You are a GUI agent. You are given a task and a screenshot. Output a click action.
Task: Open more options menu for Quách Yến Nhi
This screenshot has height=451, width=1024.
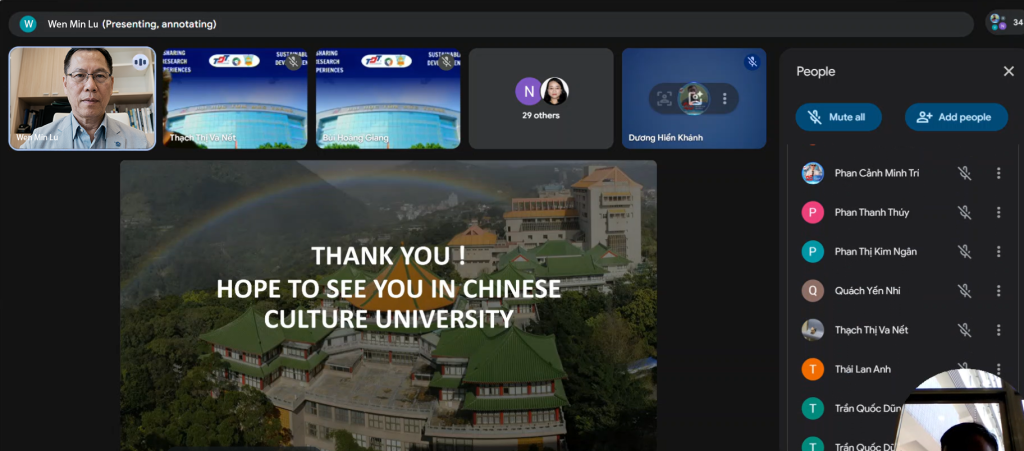pyautogui.click(x=998, y=291)
